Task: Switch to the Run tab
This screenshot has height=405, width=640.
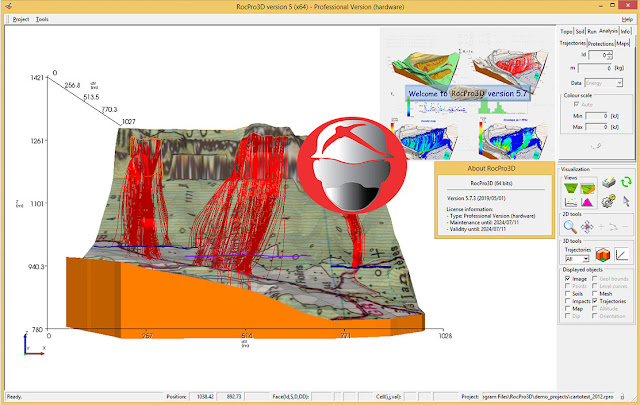Action: click(592, 31)
